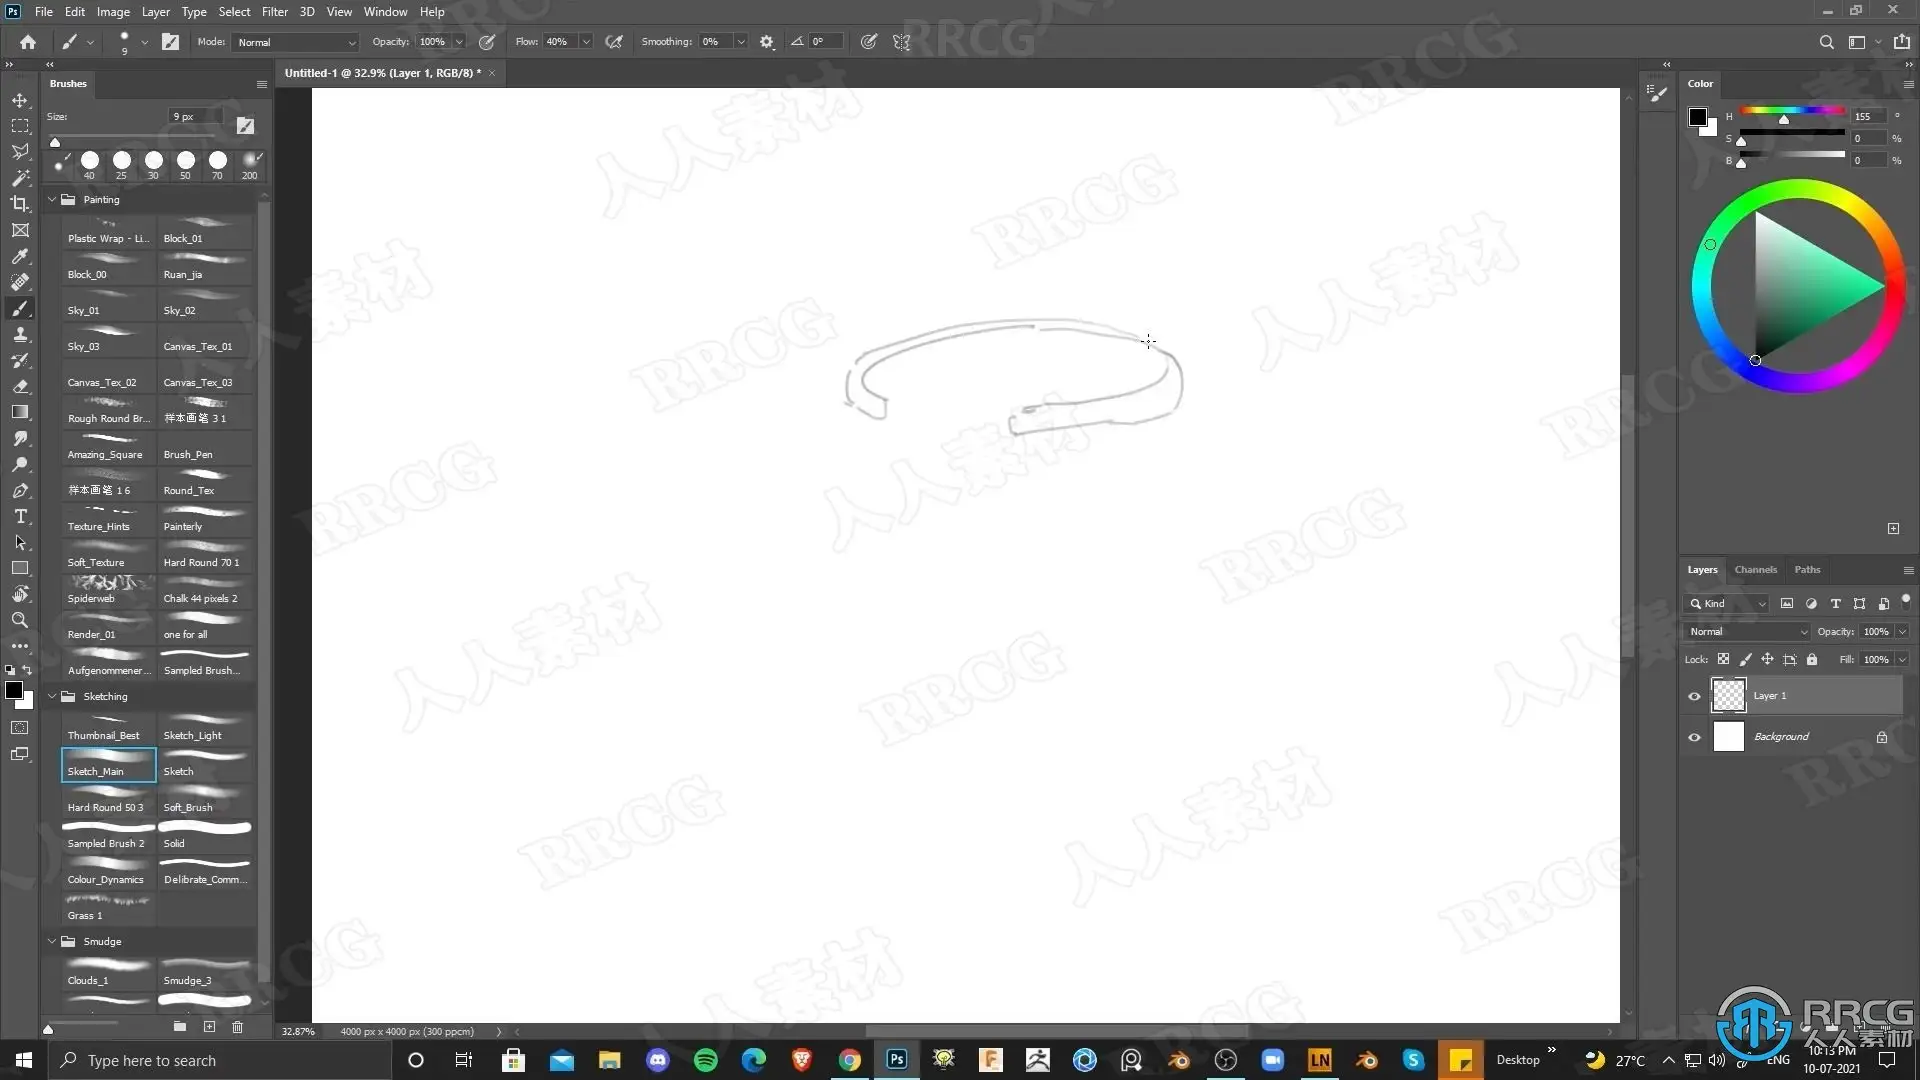Enable airbrush-style build-up effects
1920x1080 pixels.
point(614,42)
